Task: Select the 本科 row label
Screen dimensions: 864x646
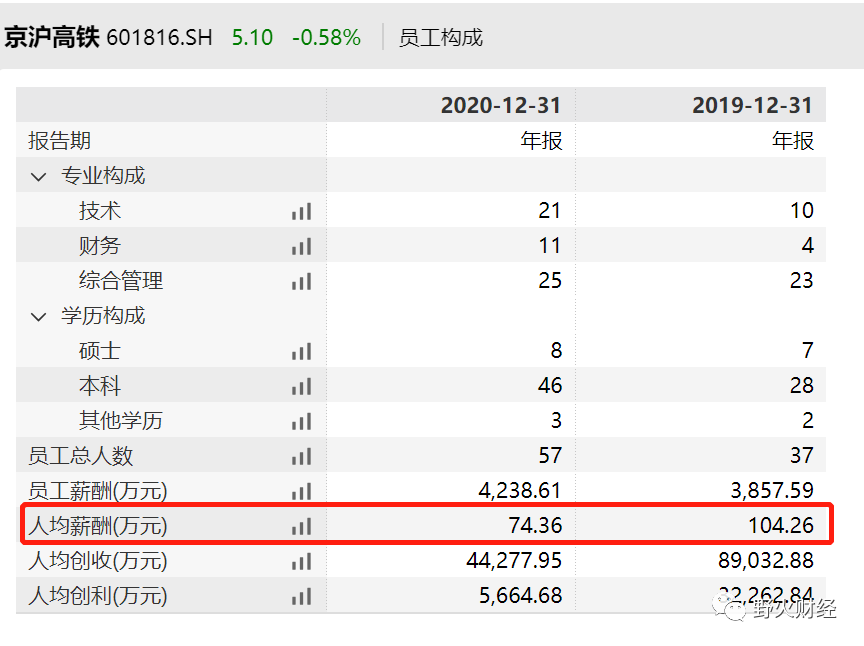Action: [x=100, y=386]
